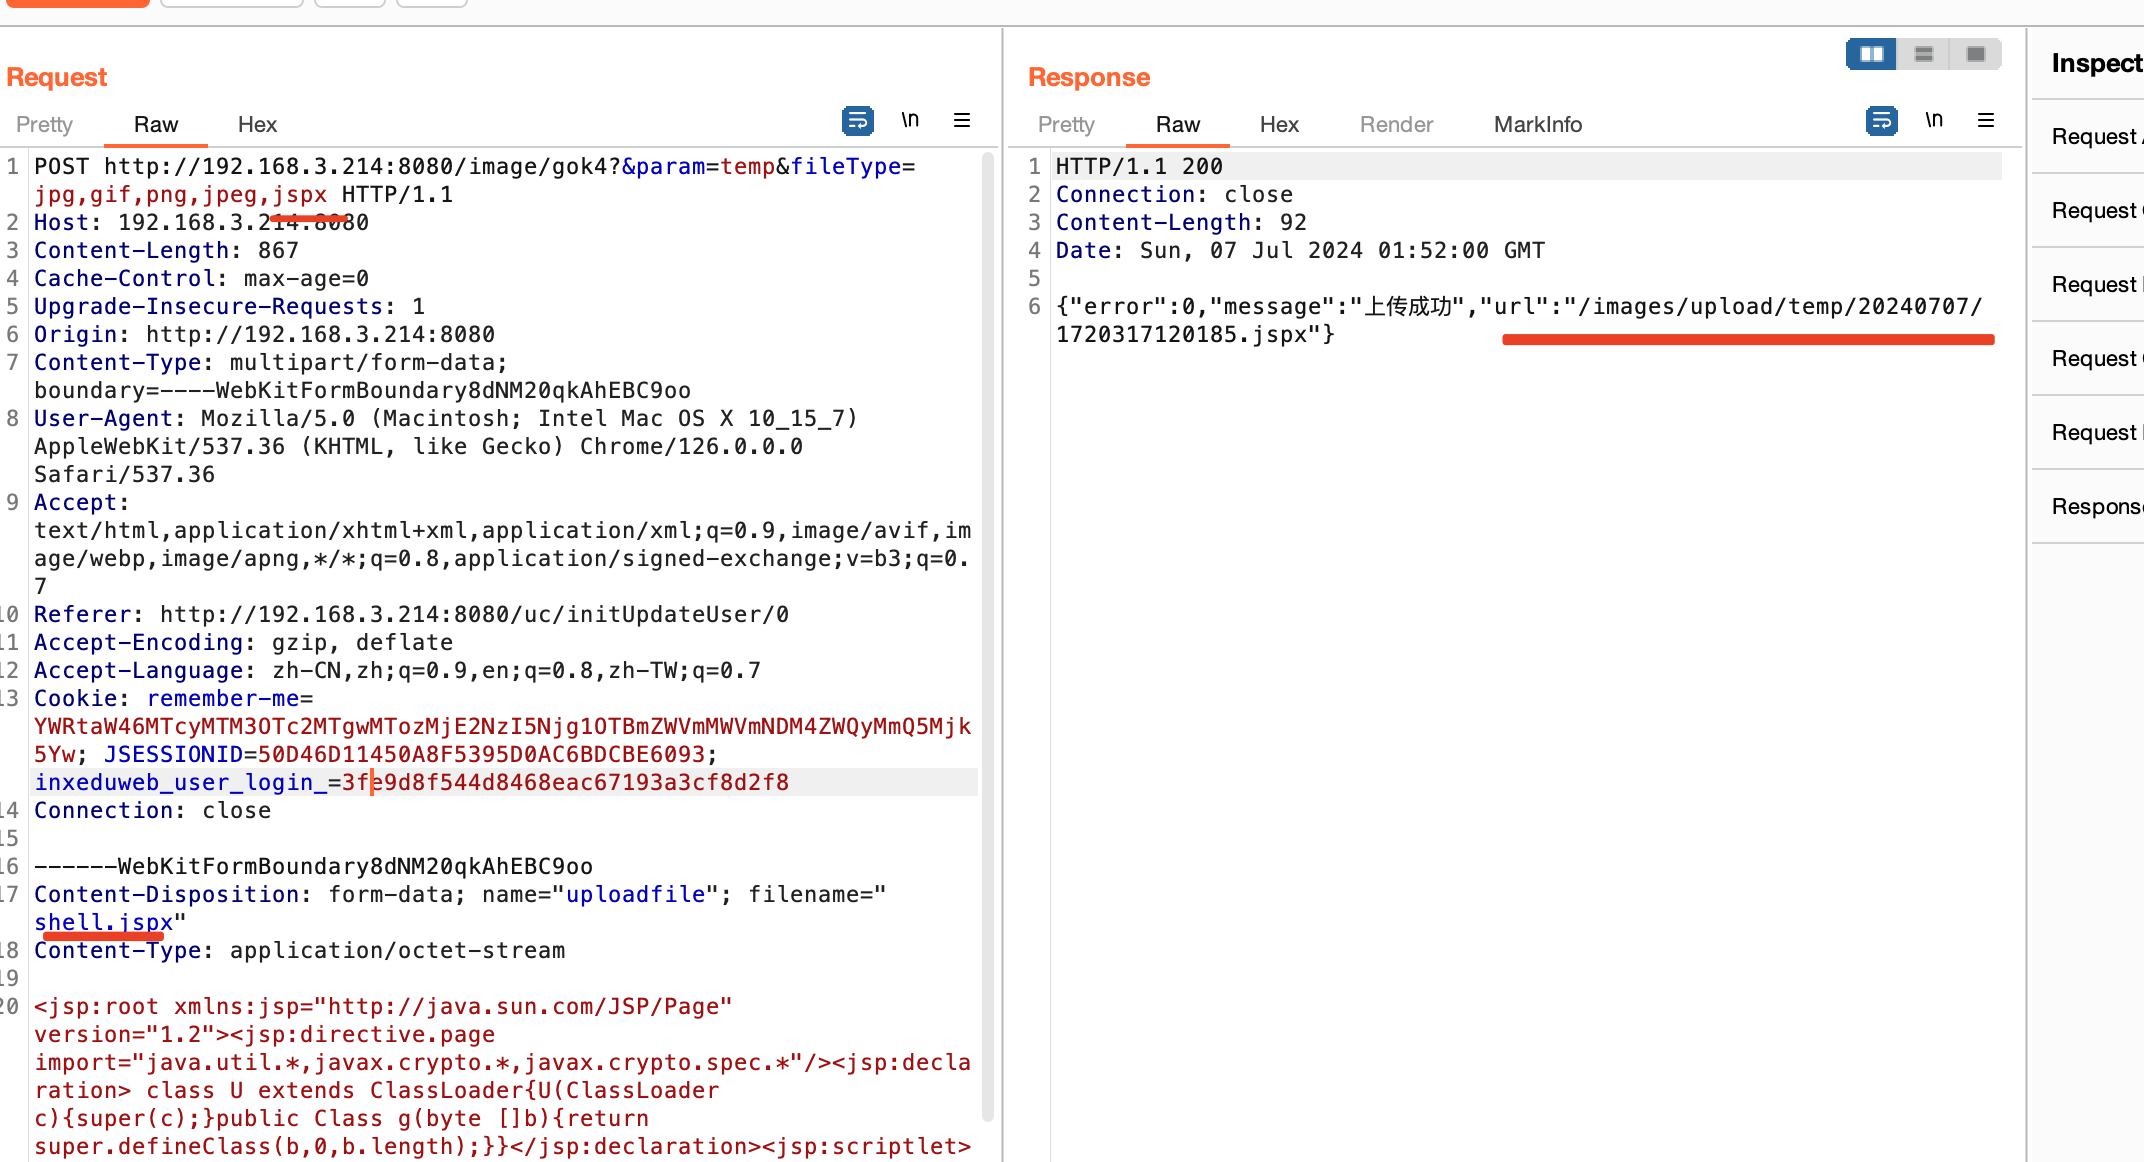Open the Response panel hamburger menu
2144x1162 pixels.
[1986, 121]
